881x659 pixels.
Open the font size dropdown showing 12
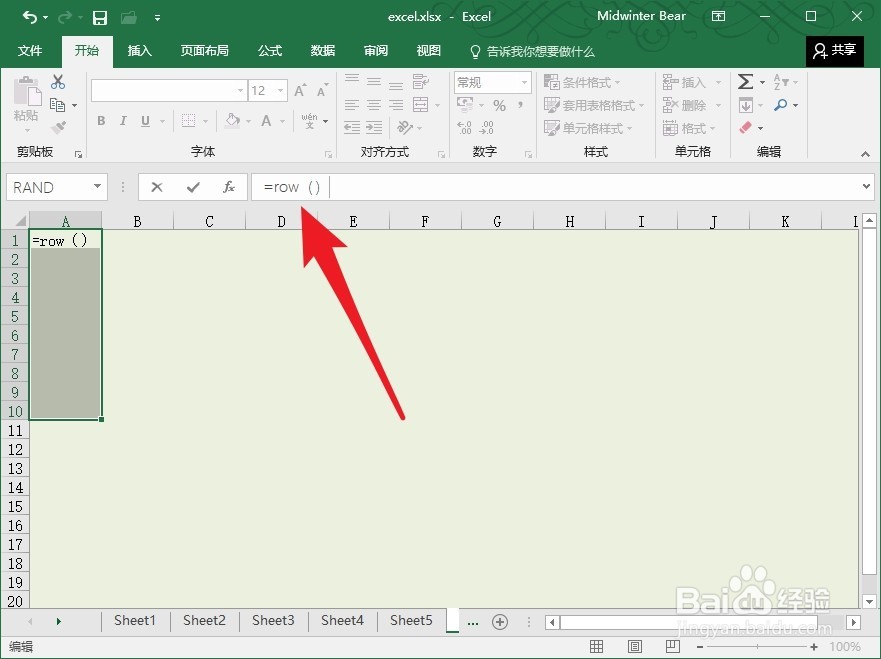point(280,90)
